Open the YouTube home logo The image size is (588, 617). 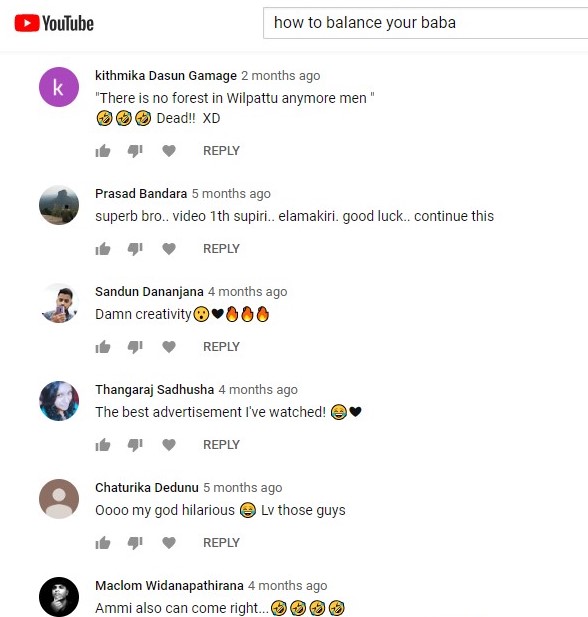pos(54,23)
